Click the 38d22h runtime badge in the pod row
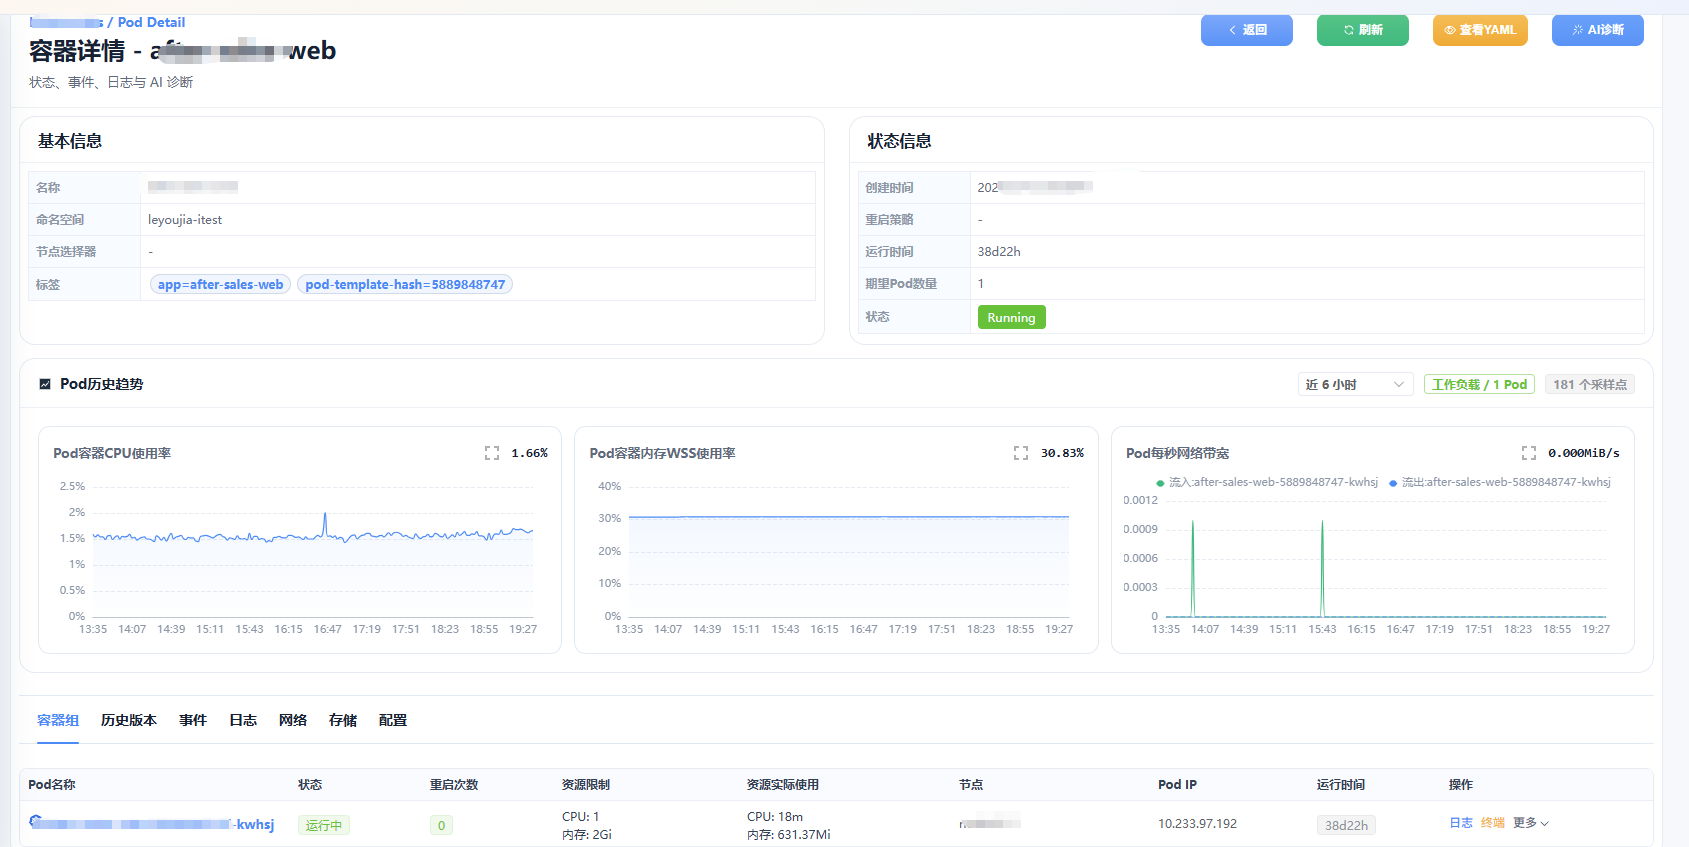The image size is (1689, 847). (1346, 825)
